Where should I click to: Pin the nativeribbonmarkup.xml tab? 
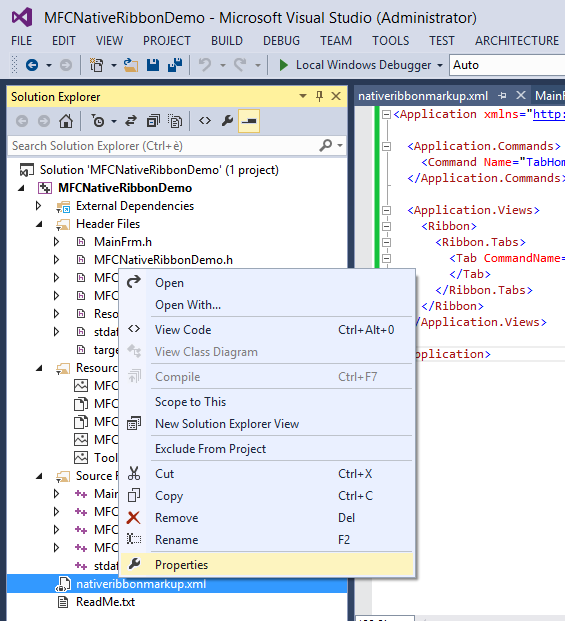[502, 95]
